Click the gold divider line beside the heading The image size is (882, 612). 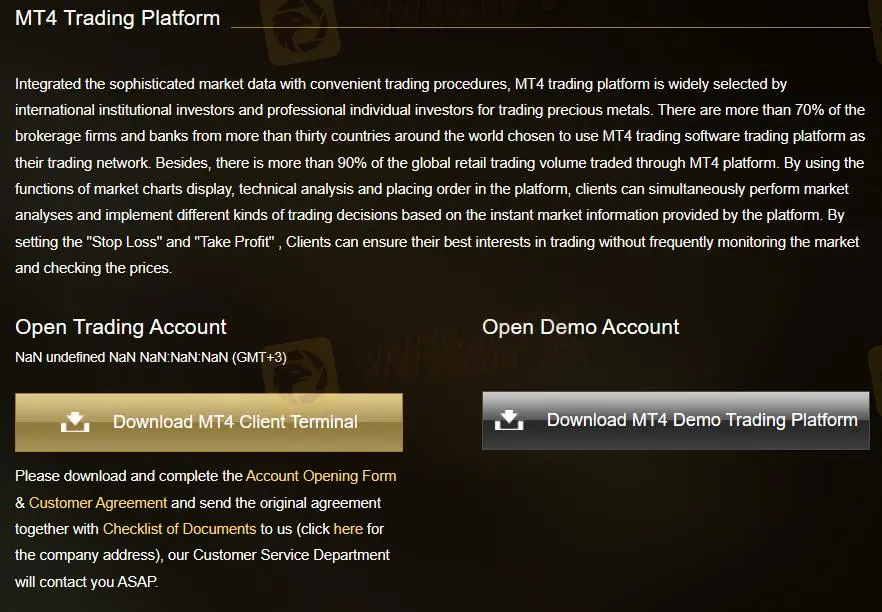point(550,27)
